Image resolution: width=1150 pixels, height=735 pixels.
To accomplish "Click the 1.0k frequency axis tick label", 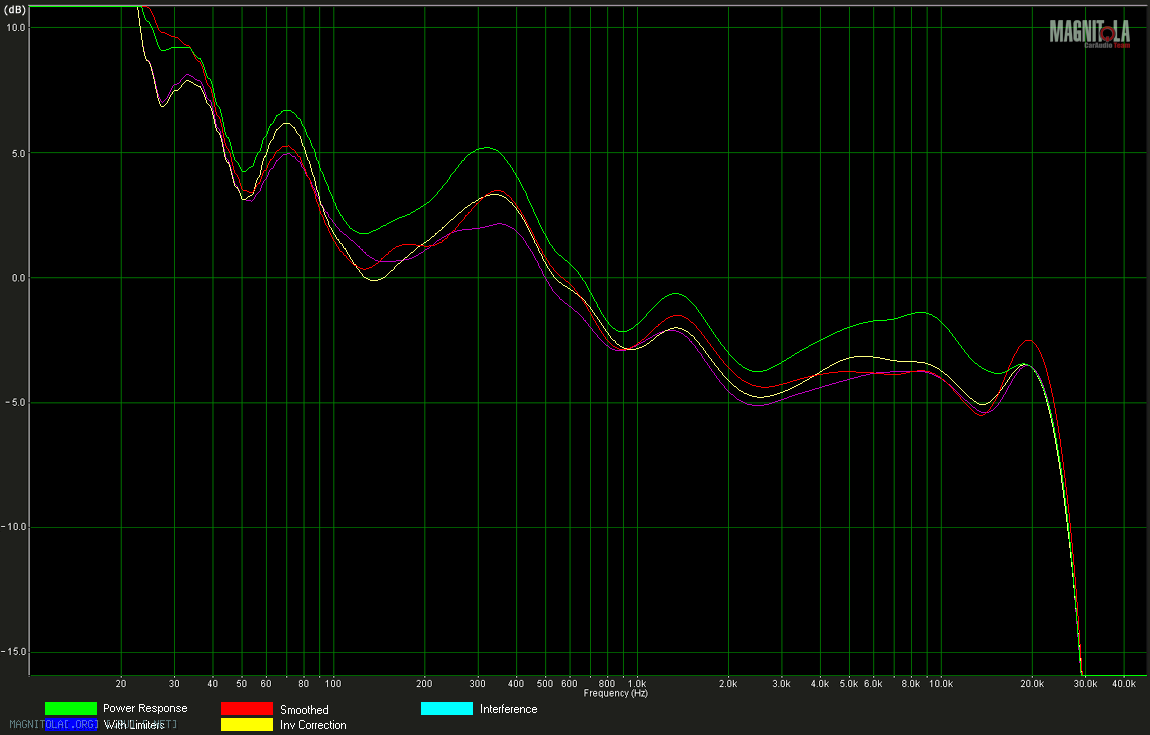I will 636,684.
